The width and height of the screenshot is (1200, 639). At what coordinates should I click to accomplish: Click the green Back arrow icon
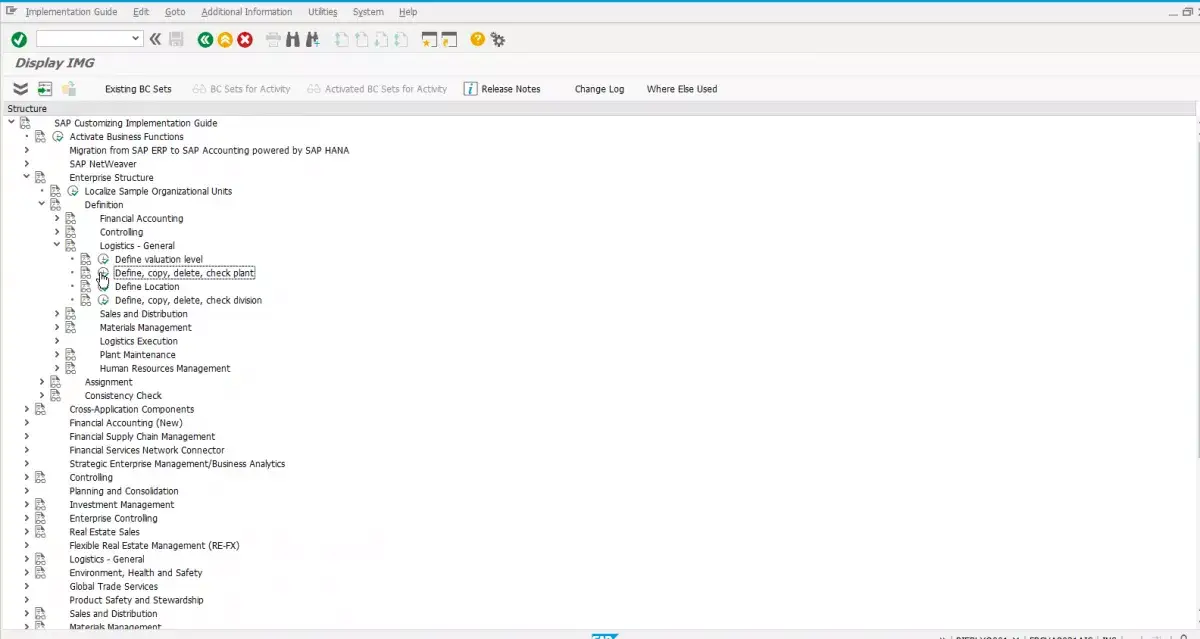206,39
